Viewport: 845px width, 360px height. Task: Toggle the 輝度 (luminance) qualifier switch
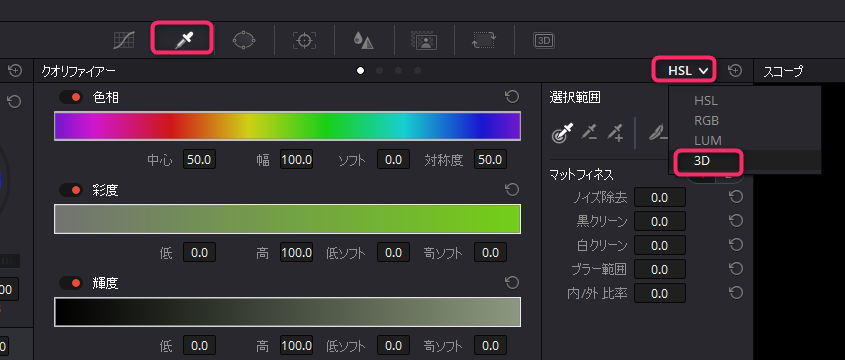point(71,283)
